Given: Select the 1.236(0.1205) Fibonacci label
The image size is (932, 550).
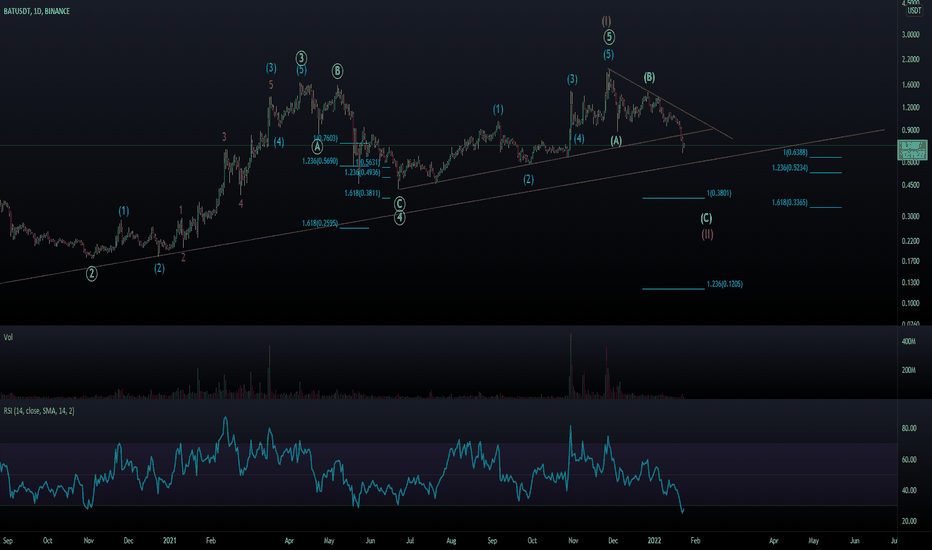Looking at the screenshot, I should coord(725,284).
